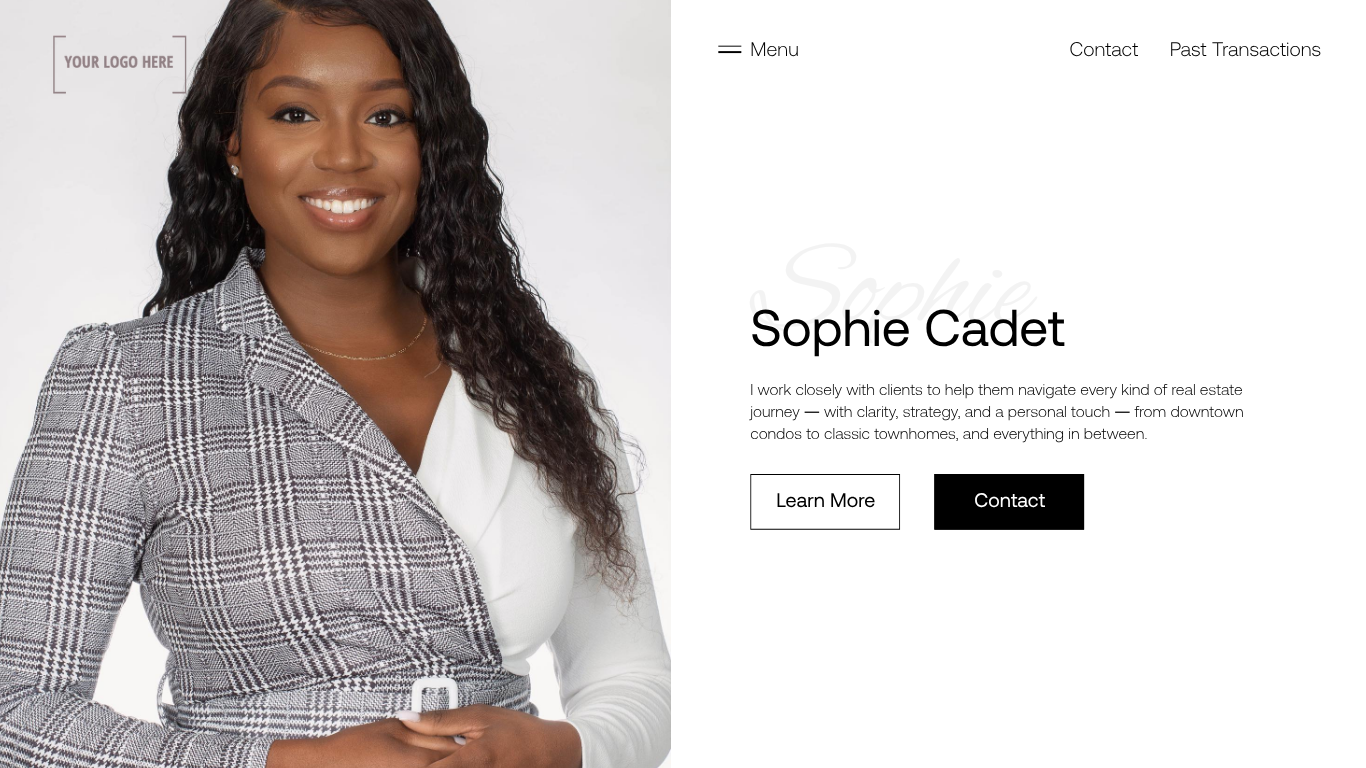This screenshot has width=1366, height=768.
Task: Click the YOUR LOGO HERE logo
Action: pos(120,64)
